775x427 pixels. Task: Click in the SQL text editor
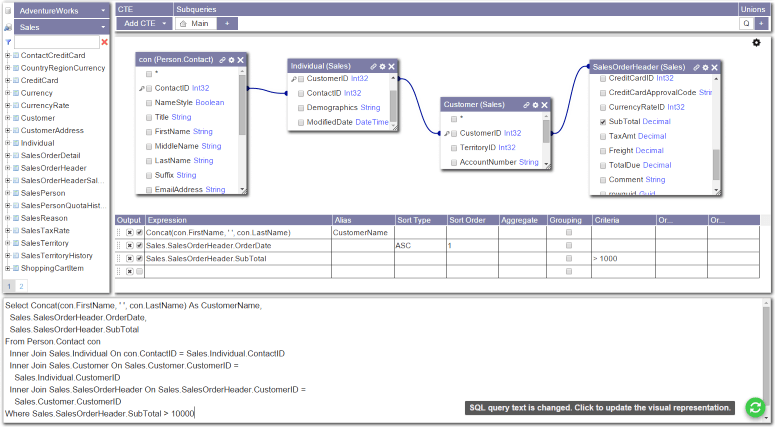[x=383, y=360]
